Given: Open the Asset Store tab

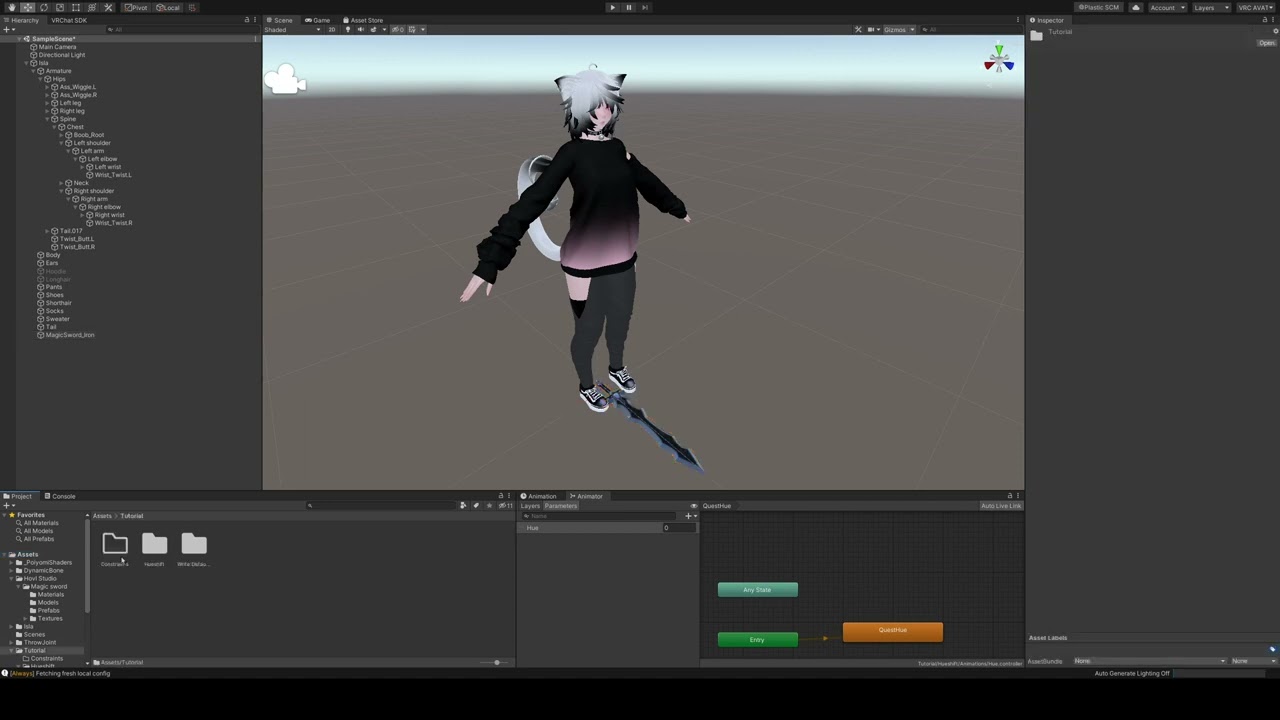Looking at the screenshot, I should click(363, 20).
